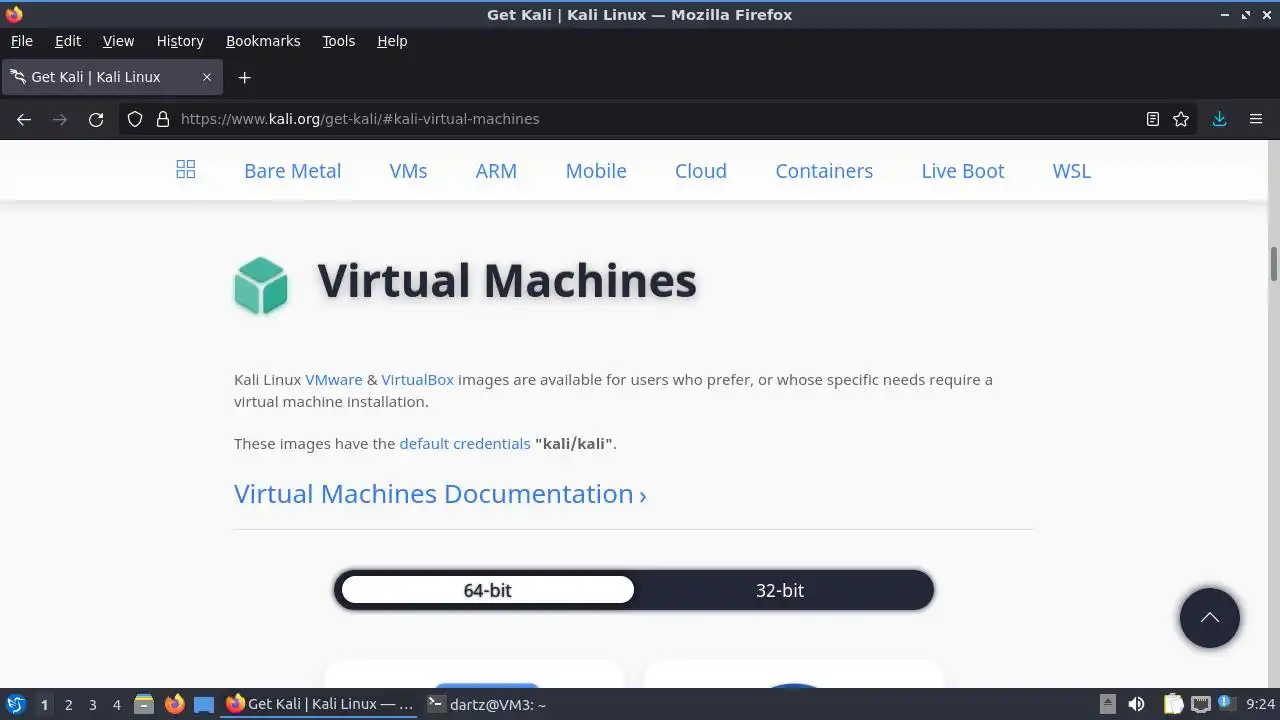
Task: Switch to workspace 2
Action: coord(68,705)
